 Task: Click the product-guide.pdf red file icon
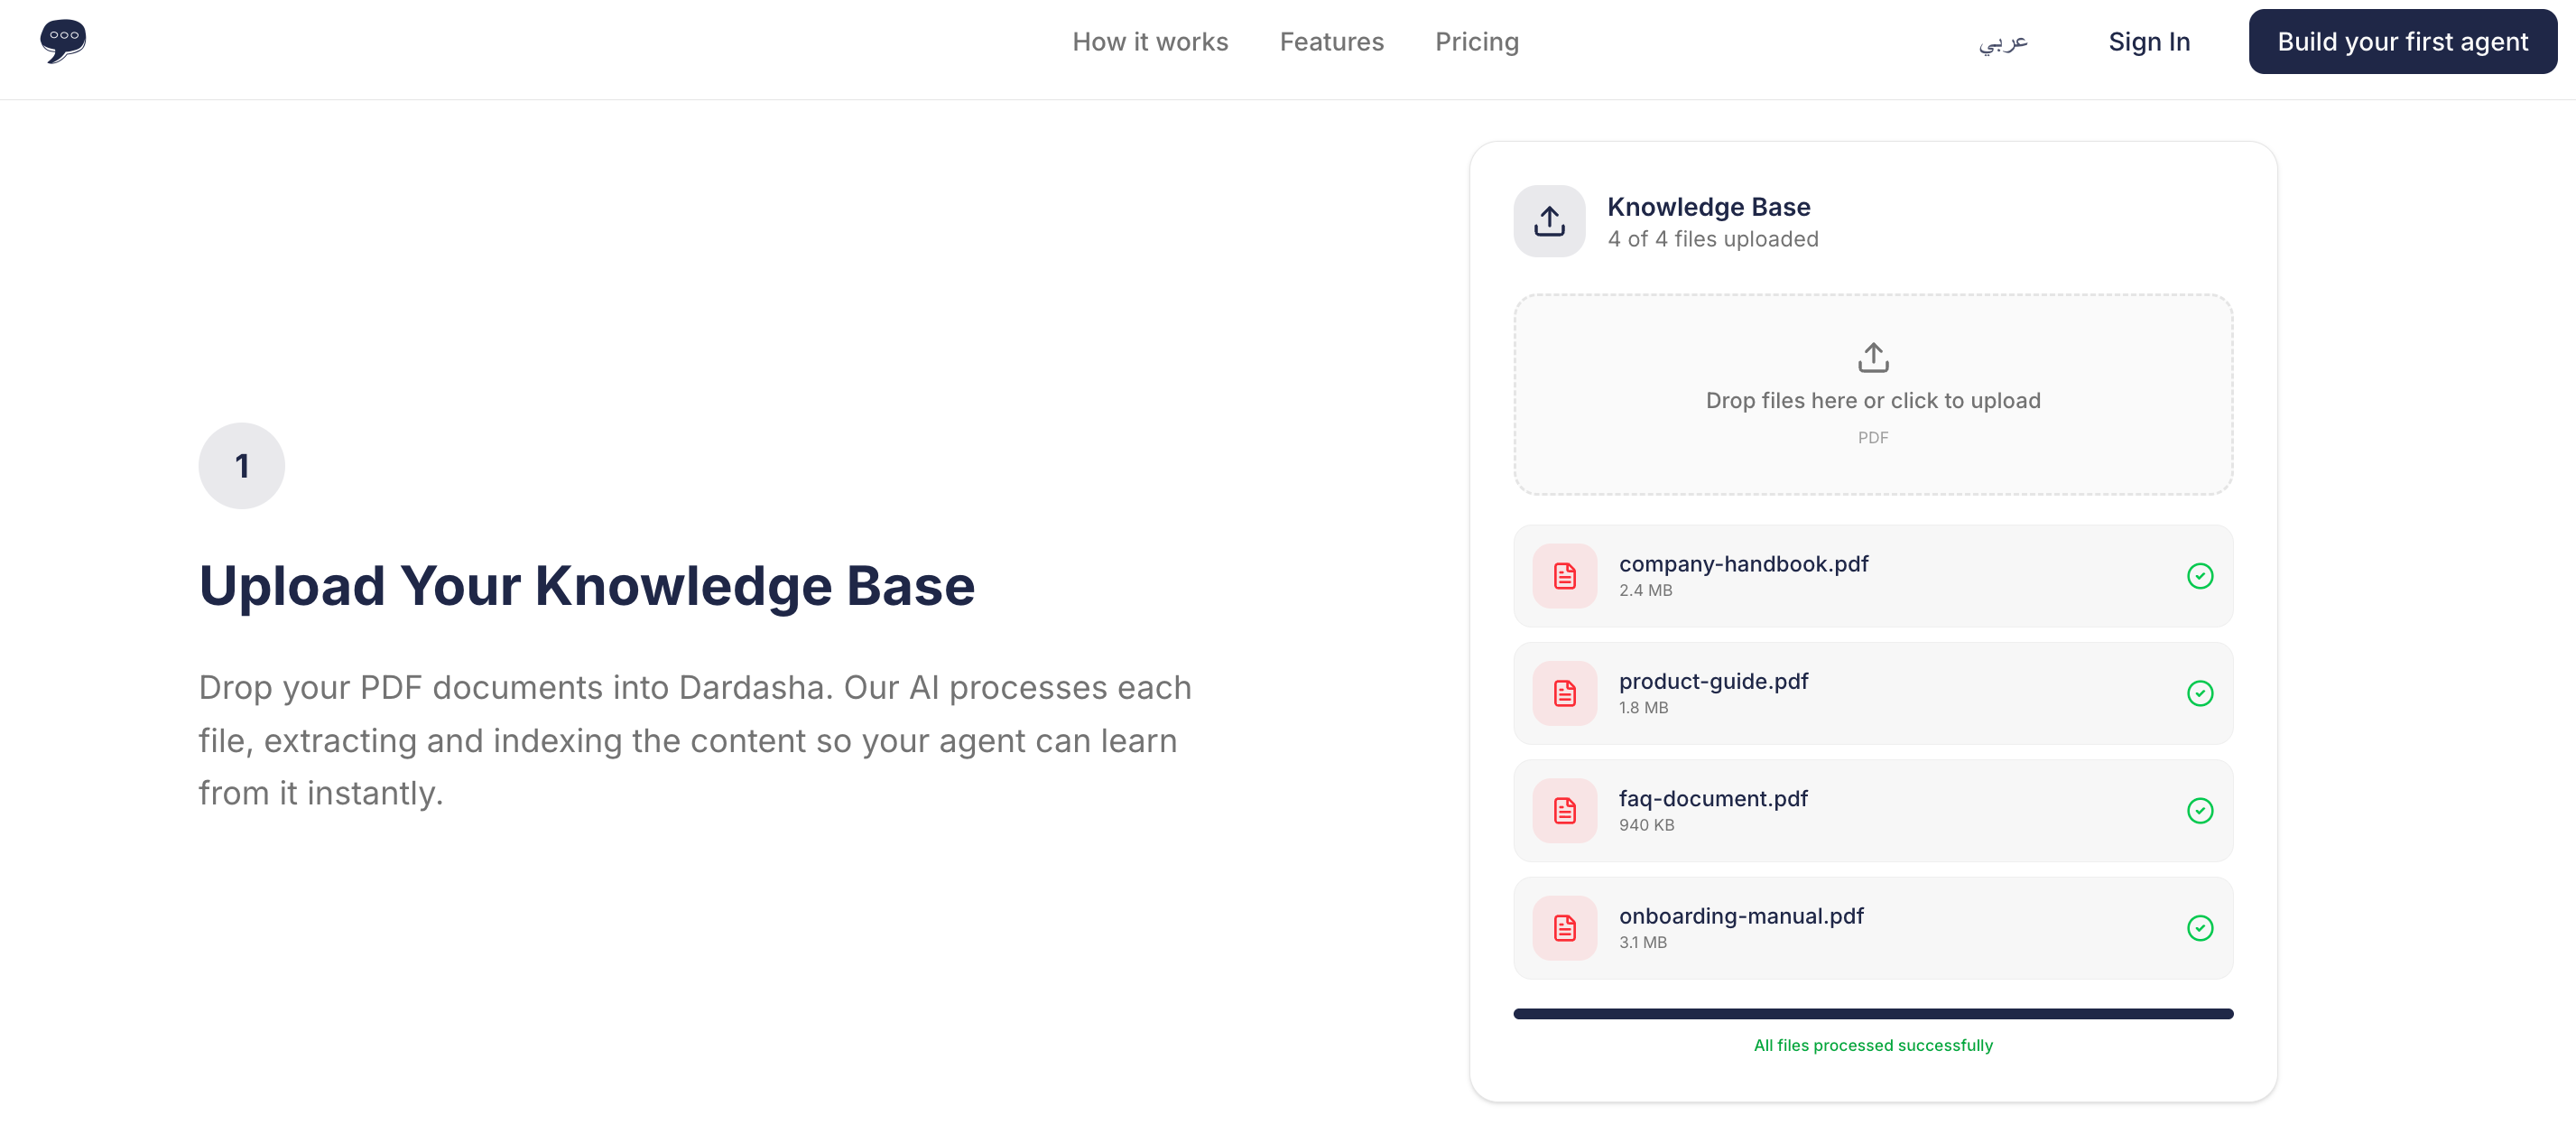pos(1564,693)
